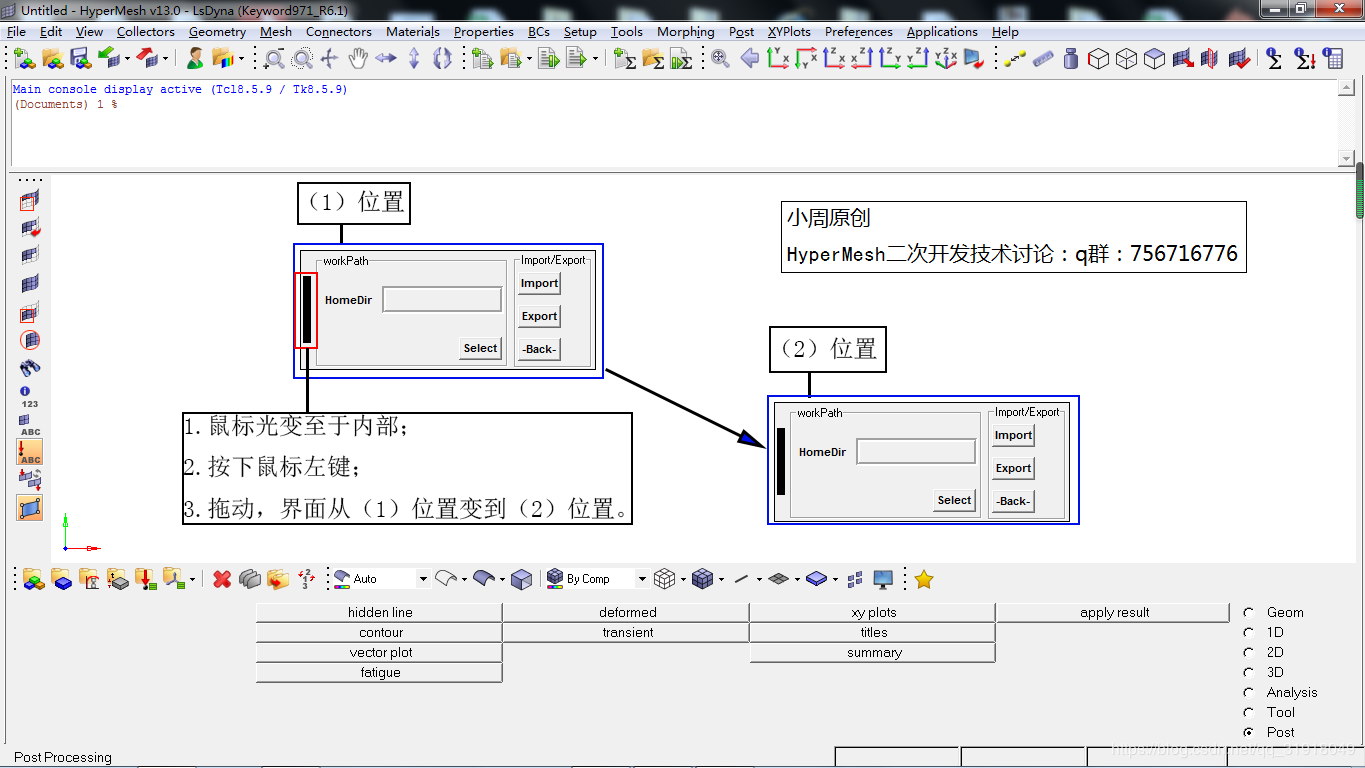The image size is (1365, 768).
Task: Click the previous view arrow icon
Action: 749,59
